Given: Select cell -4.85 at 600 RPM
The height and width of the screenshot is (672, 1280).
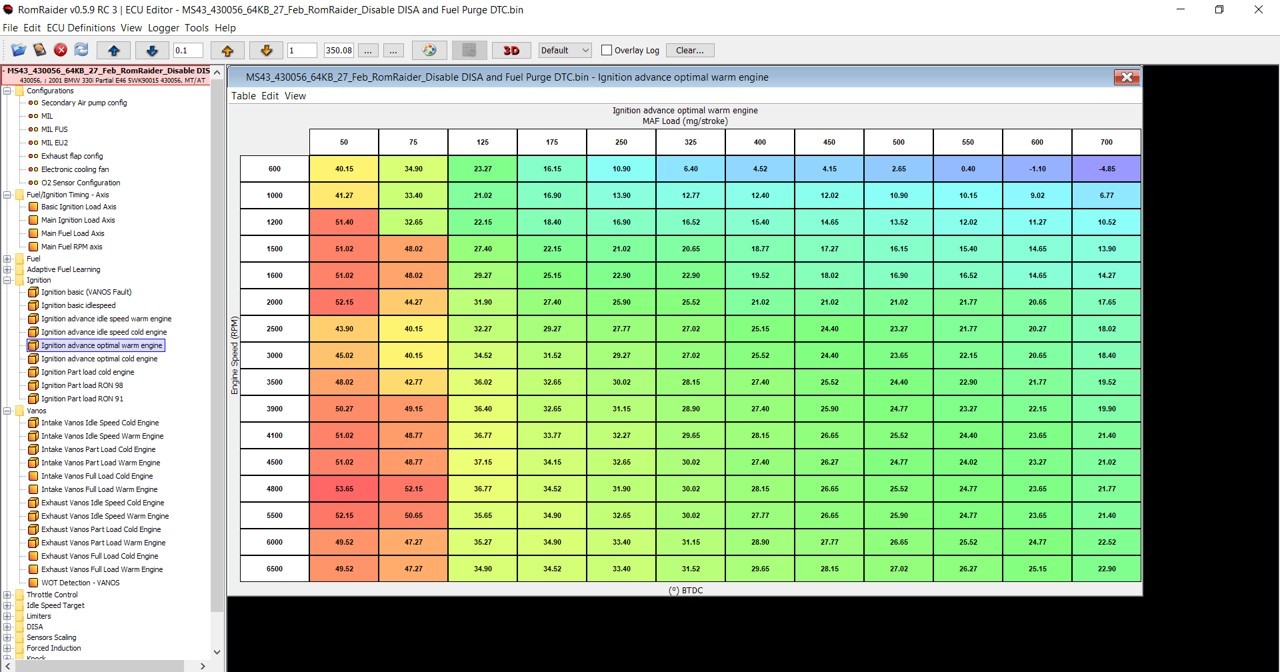Looking at the screenshot, I should [1106, 169].
